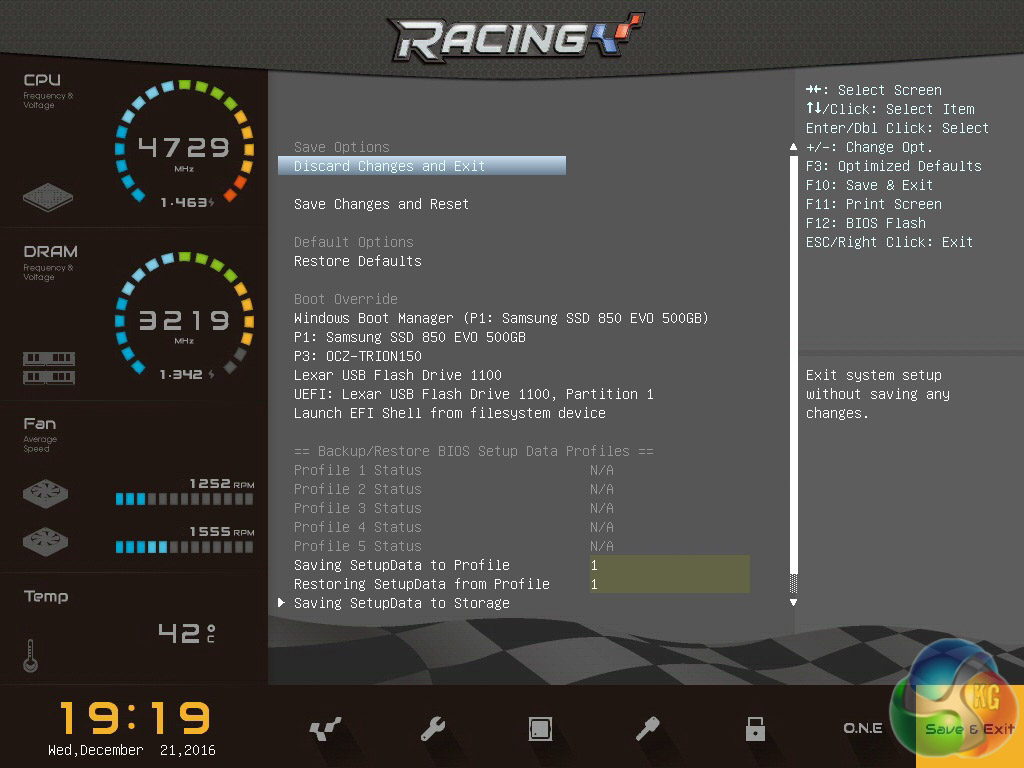The height and width of the screenshot is (768, 1024).
Task: Click the scrollbar down arrow
Action: click(793, 603)
